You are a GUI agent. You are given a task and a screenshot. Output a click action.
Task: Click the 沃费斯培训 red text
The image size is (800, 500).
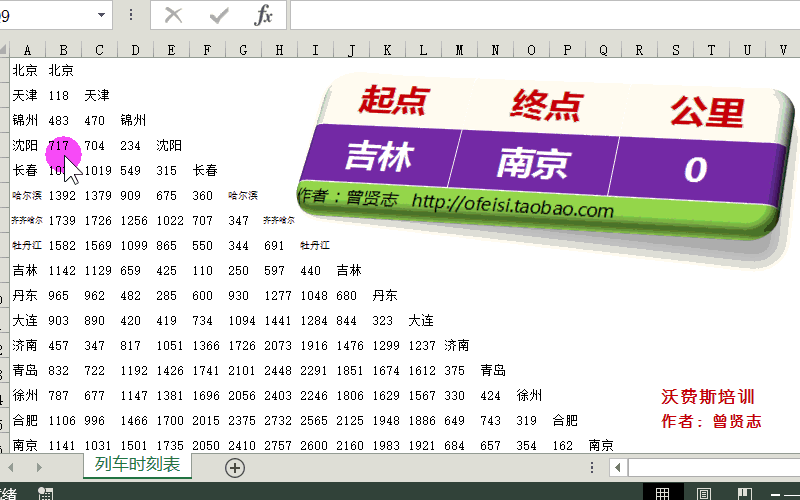708,396
